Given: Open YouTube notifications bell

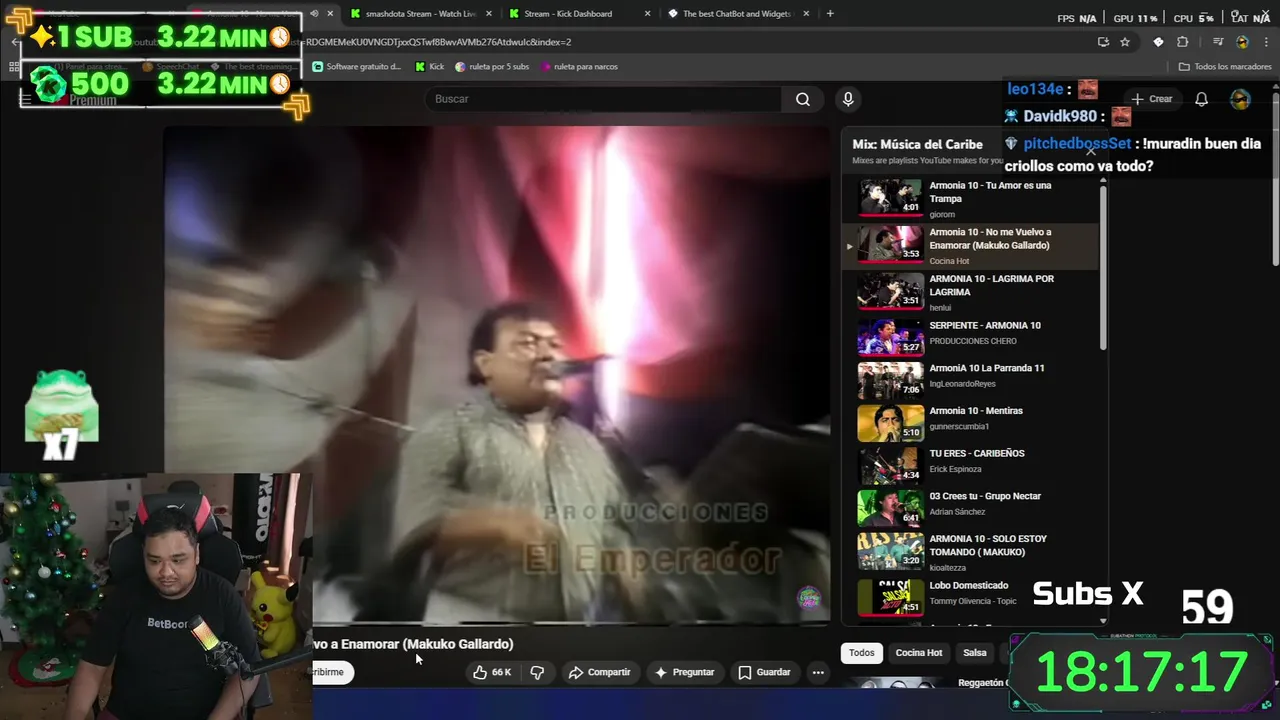Looking at the screenshot, I should (x=1202, y=99).
